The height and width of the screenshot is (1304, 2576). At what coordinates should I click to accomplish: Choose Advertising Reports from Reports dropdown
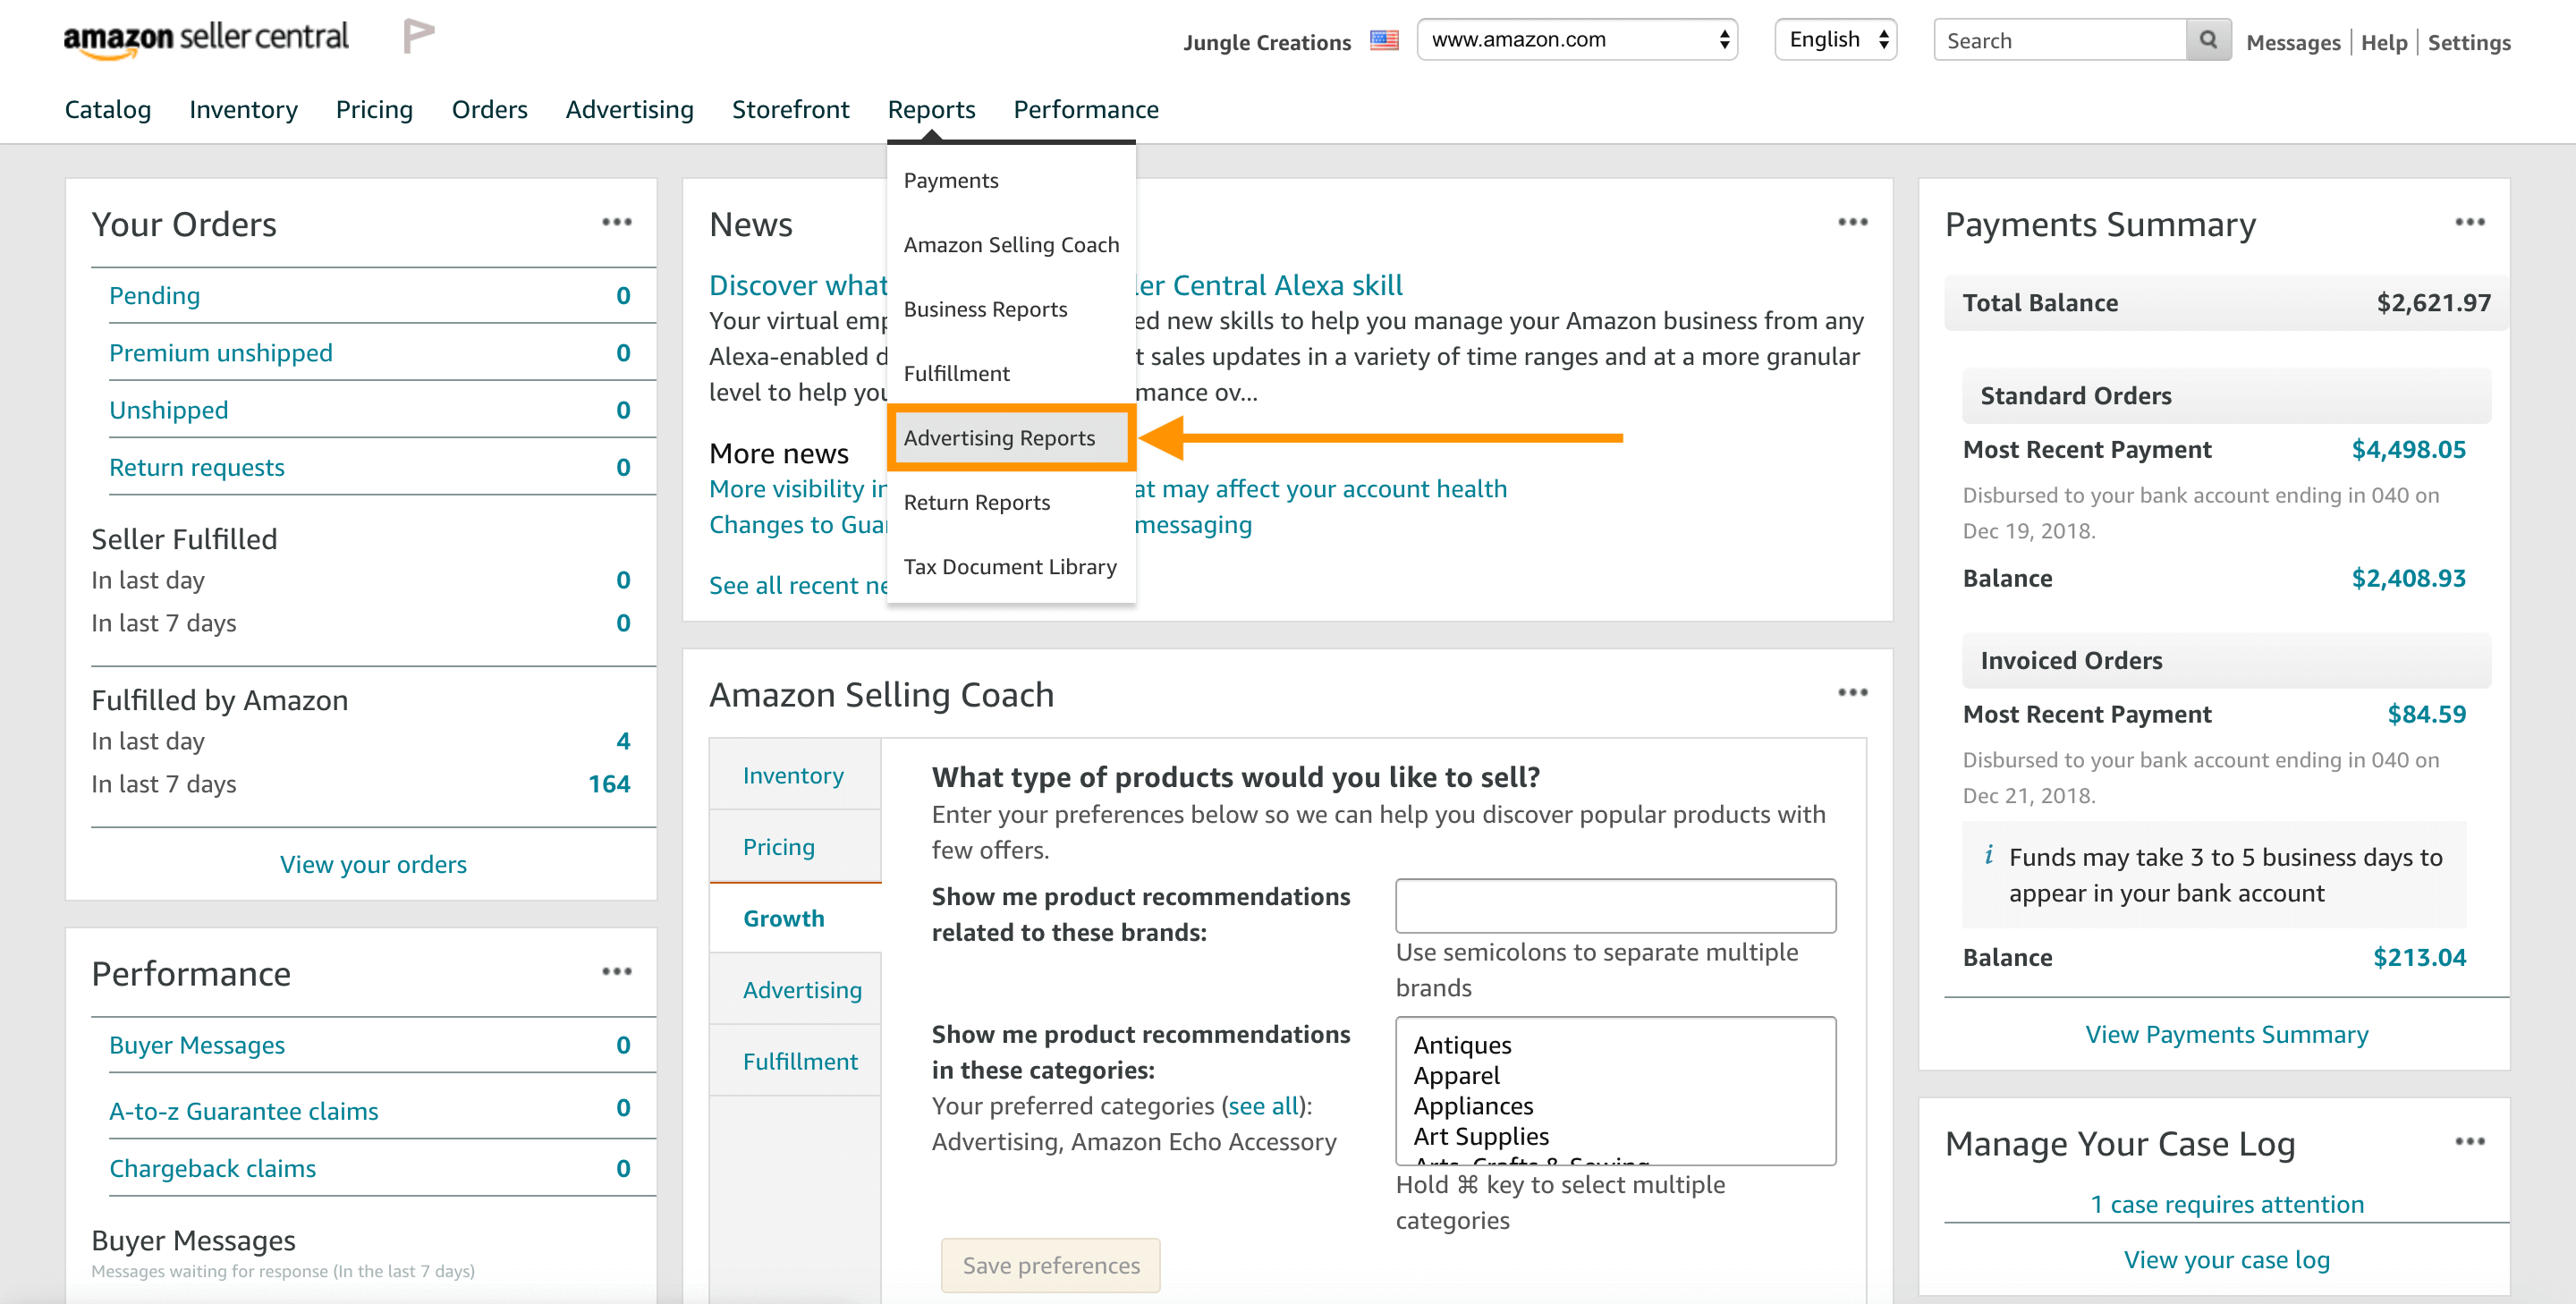[1011, 437]
